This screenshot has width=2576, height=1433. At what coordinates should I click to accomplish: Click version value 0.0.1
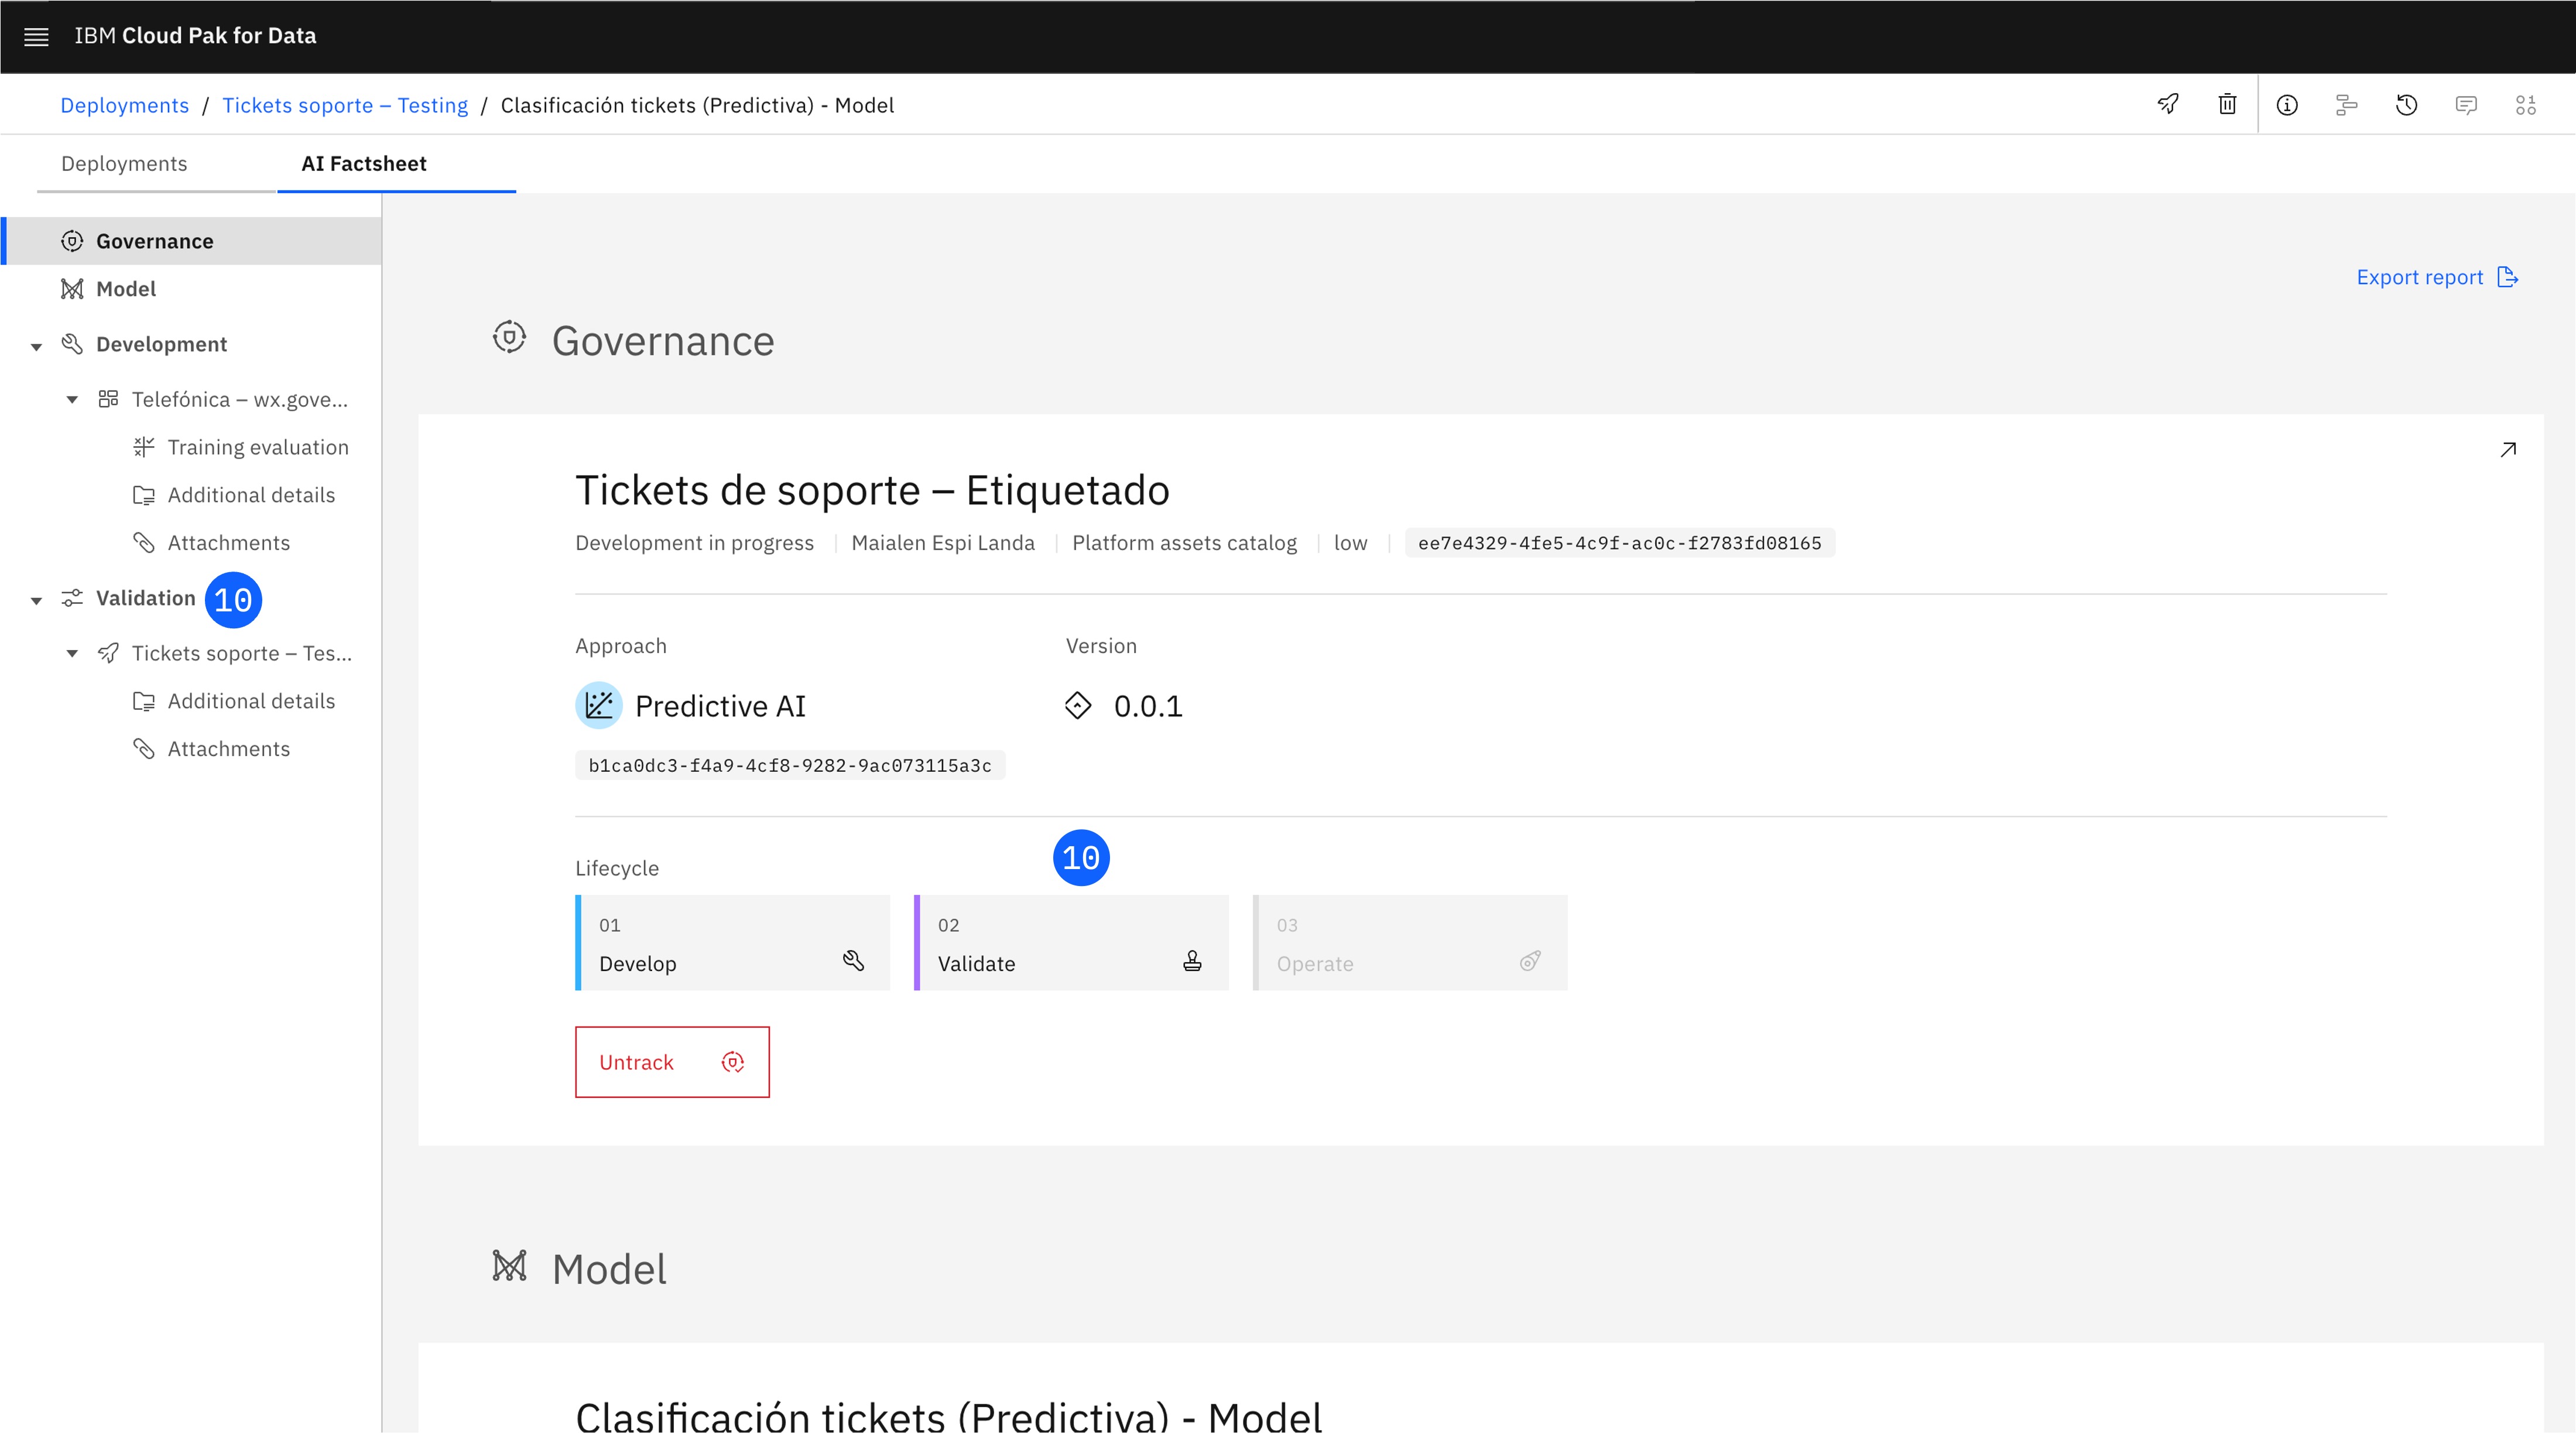point(1148,706)
